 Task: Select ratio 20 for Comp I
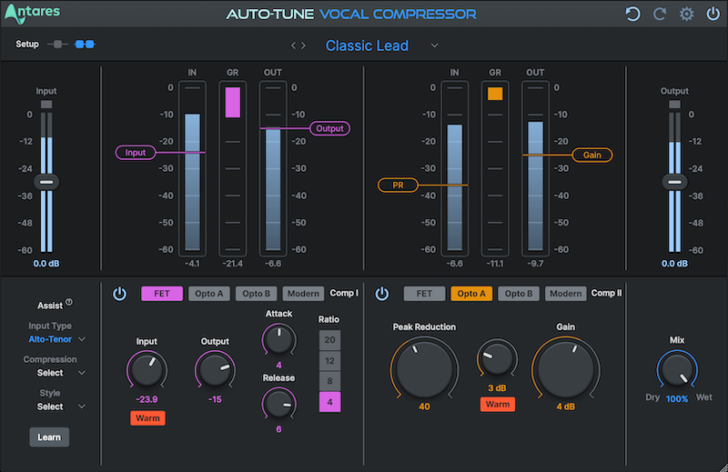330,340
